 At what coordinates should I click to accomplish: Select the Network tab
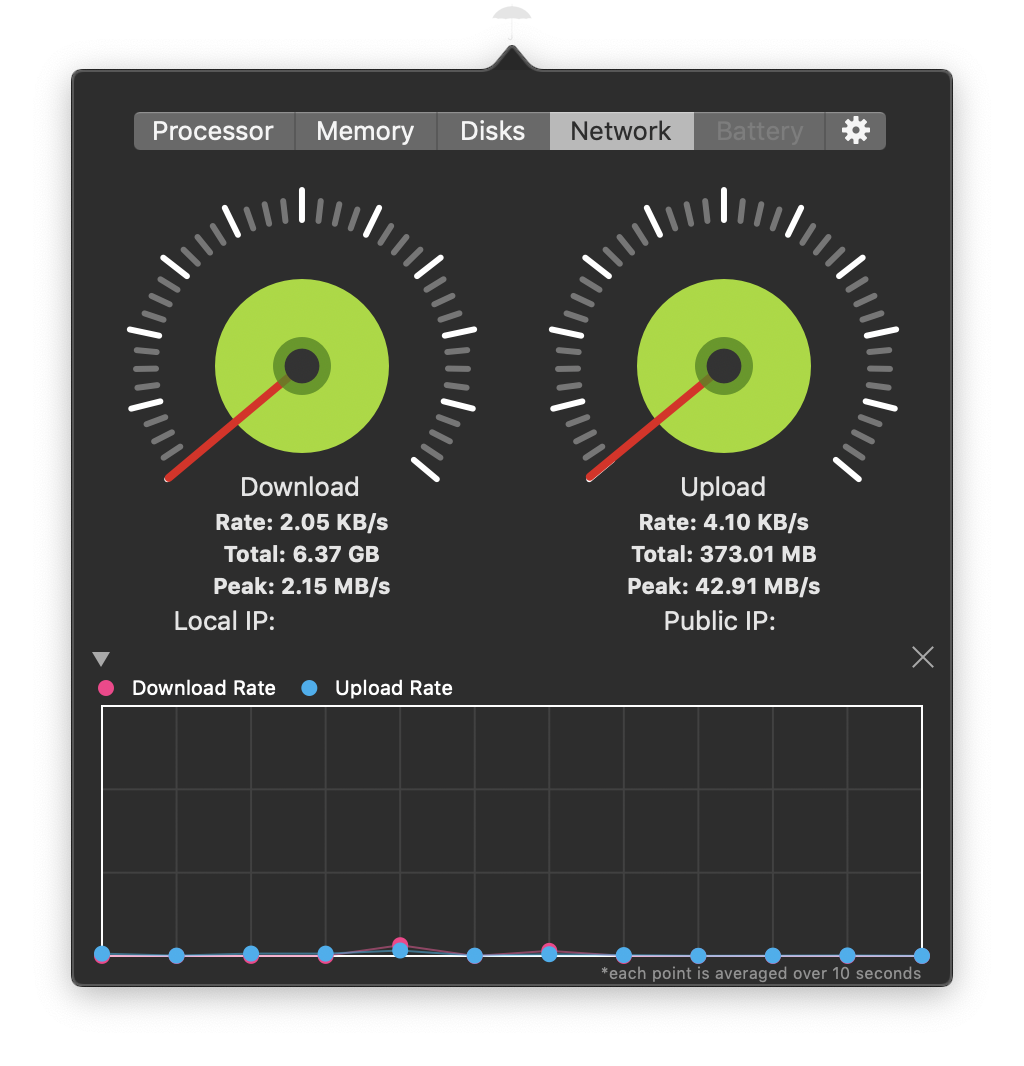click(x=621, y=131)
